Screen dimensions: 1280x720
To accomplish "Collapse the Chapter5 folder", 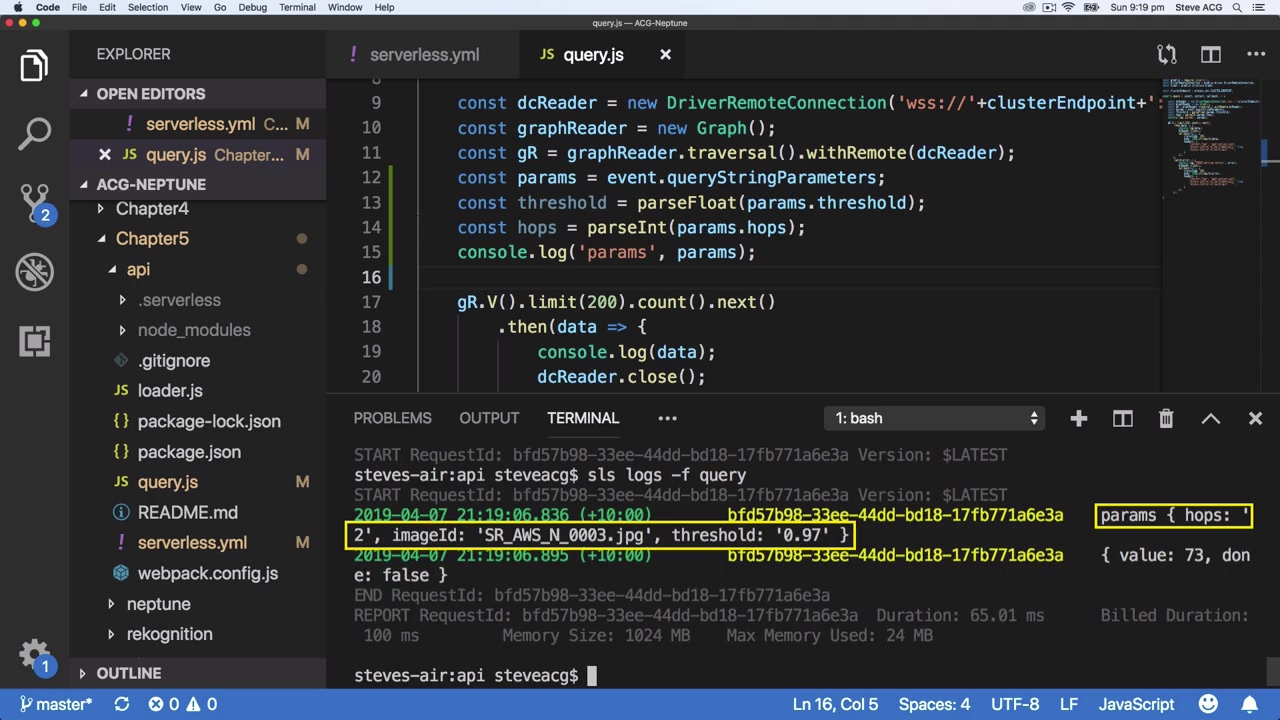I will (x=152, y=239).
